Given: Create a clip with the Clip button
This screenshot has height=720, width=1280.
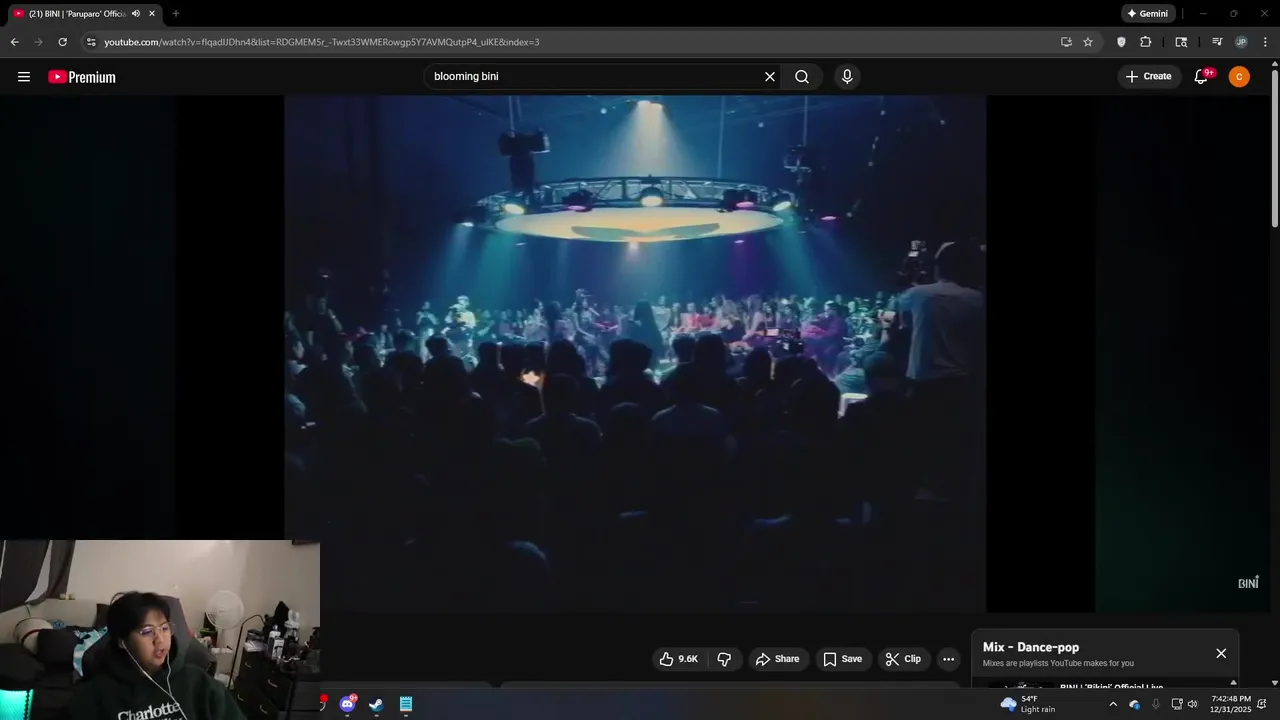Looking at the screenshot, I should pos(903,659).
